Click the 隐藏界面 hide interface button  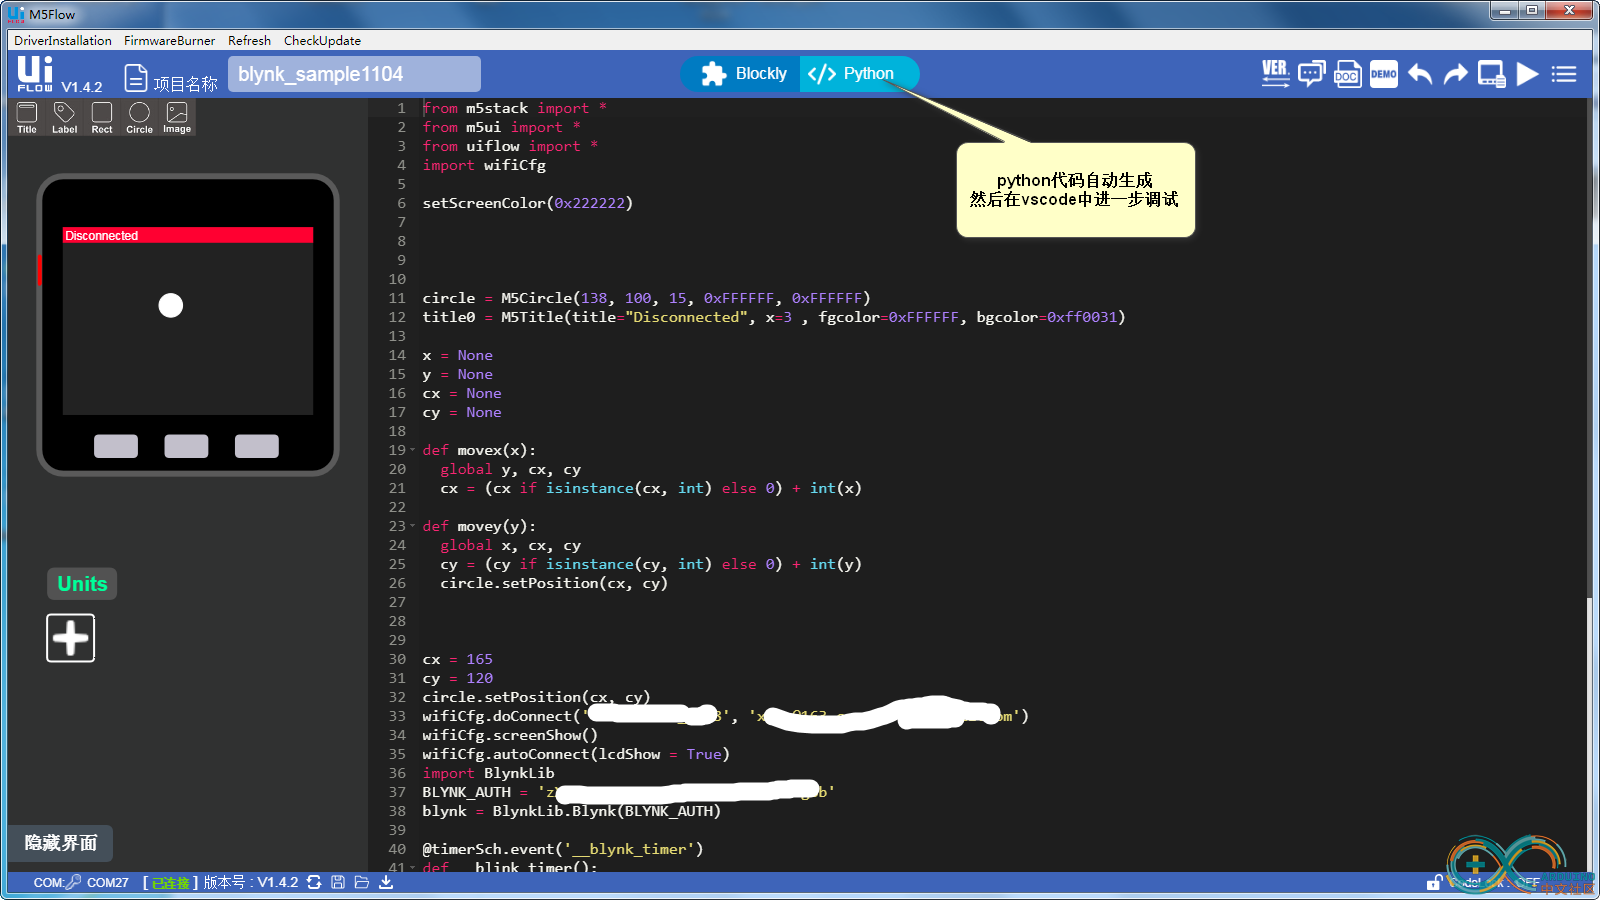pyautogui.click(x=60, y=843)
